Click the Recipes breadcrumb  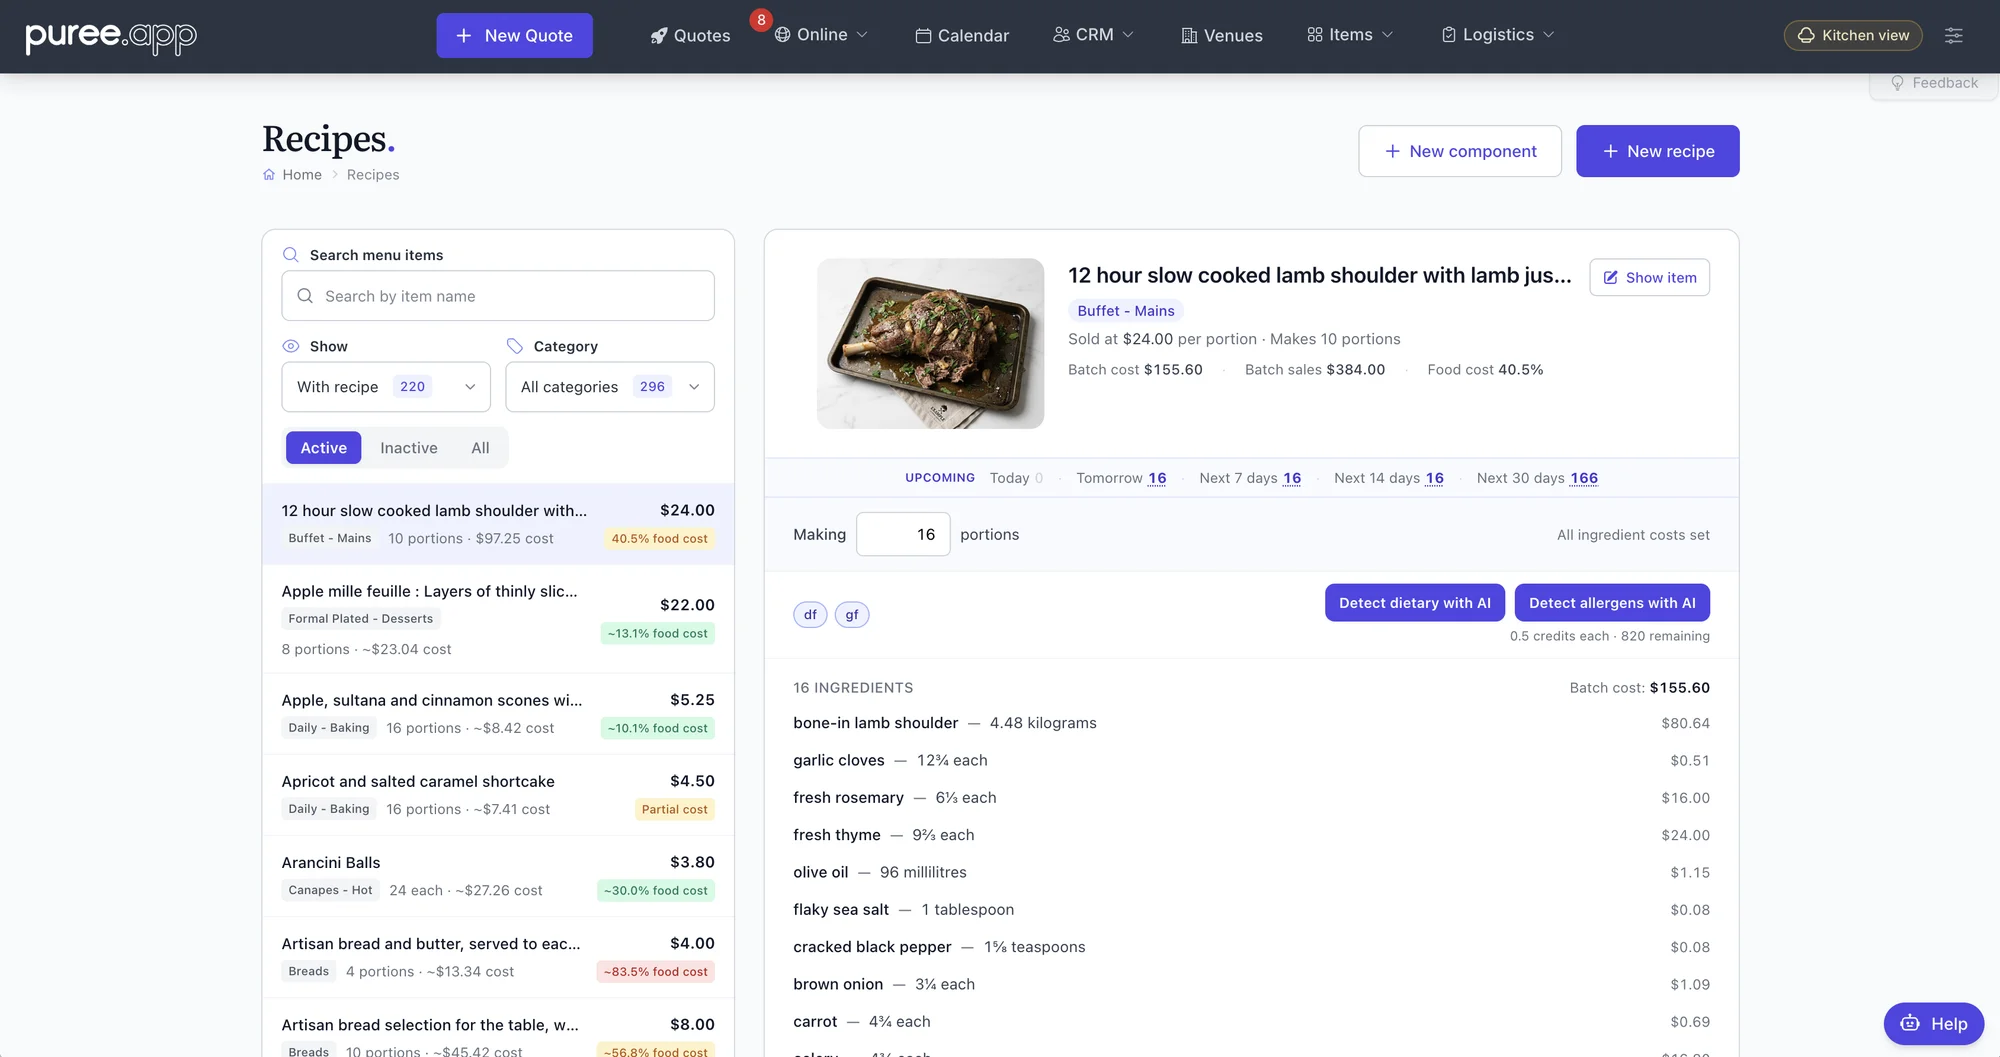click(x=373, y=175)
